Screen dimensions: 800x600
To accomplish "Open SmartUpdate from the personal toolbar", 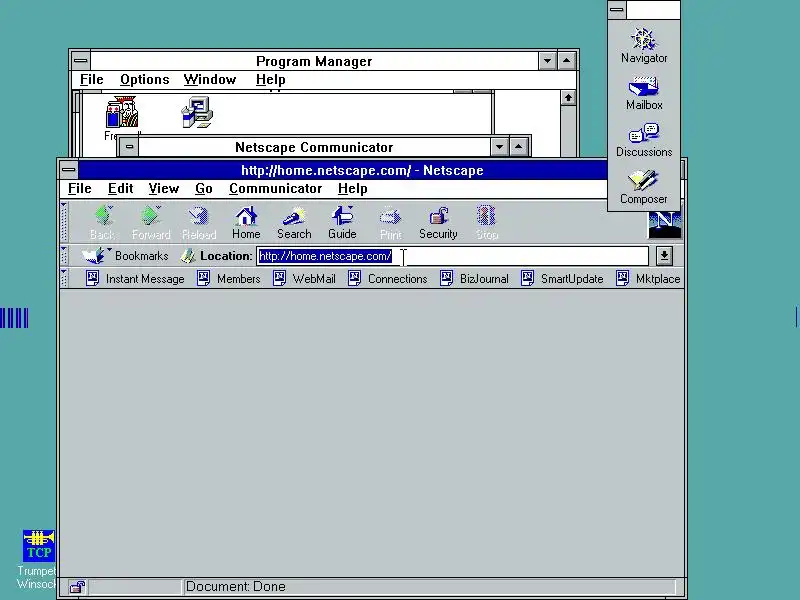I will coord(562,279).
